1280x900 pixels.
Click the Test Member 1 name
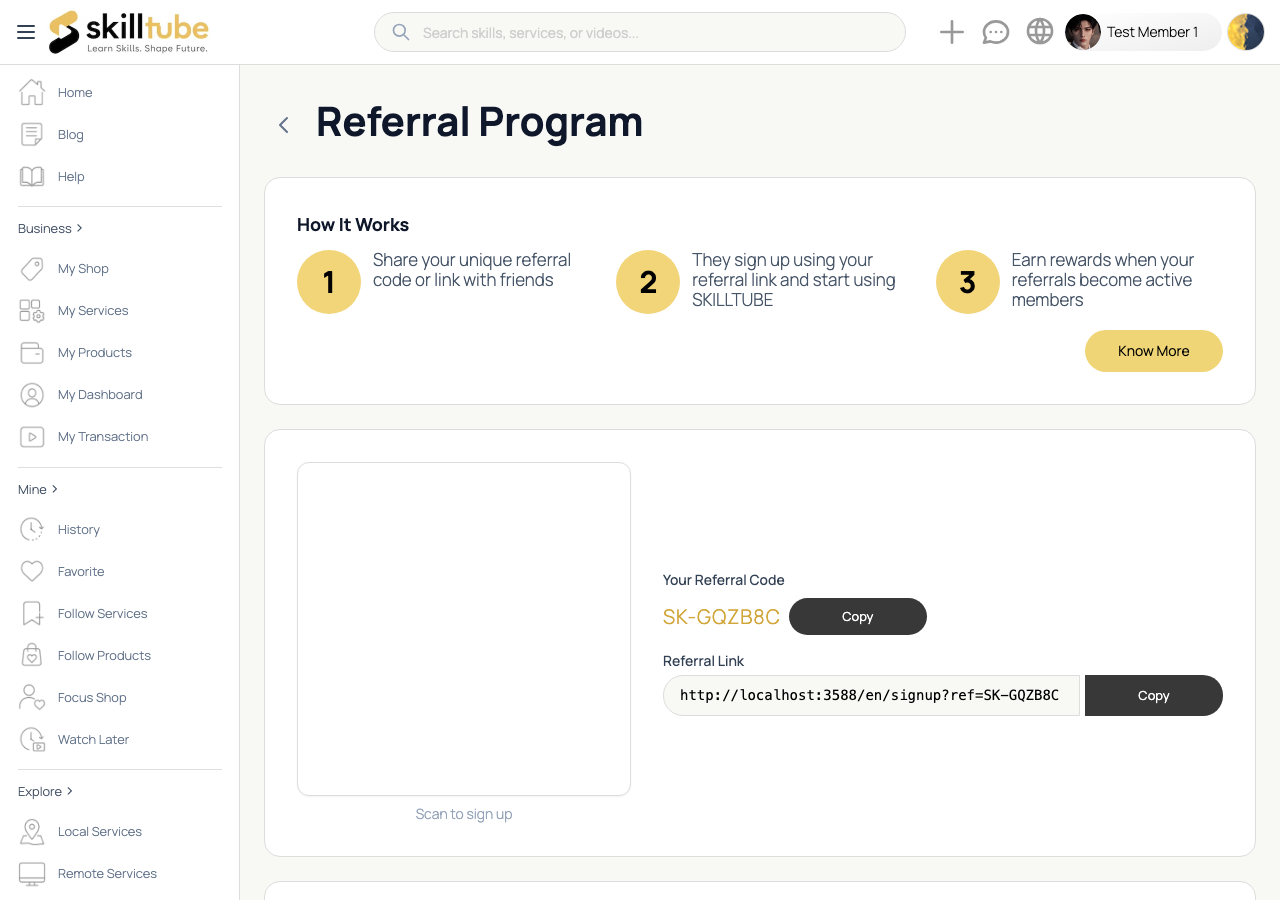[1152, 32]
